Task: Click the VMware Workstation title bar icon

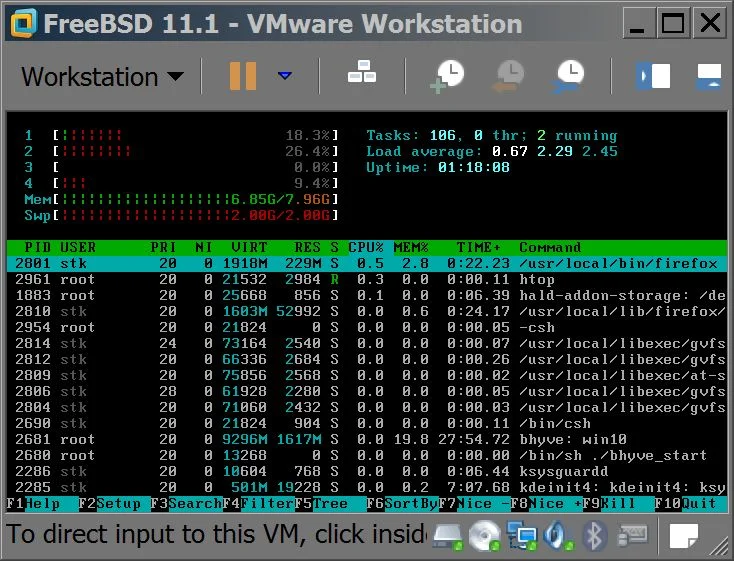Action: pos(23,23)
